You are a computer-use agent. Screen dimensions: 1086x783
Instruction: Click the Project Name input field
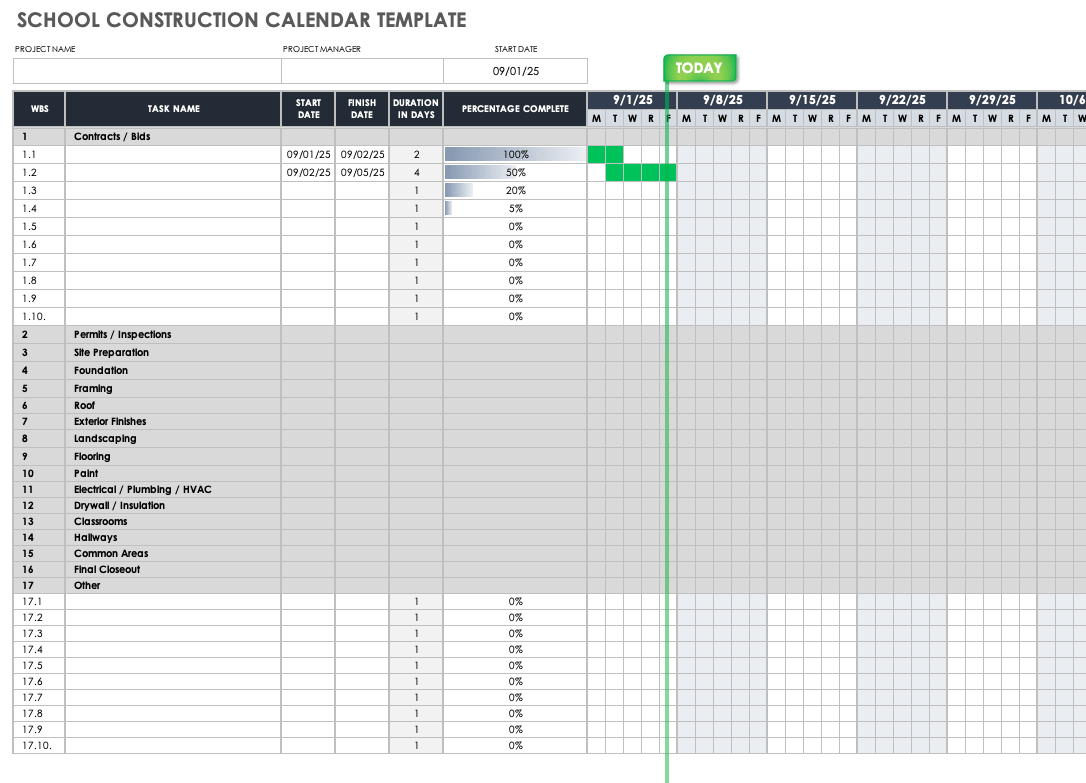[x=146, y=71]
